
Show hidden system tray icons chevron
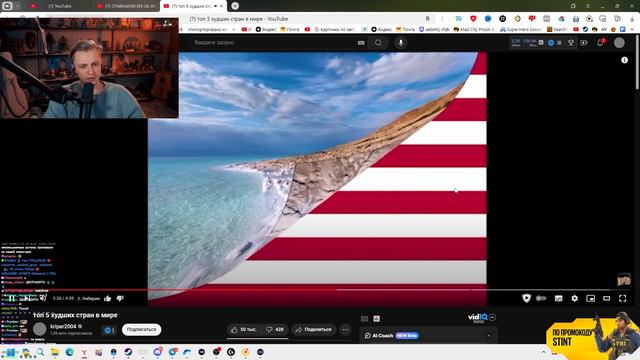click(x=543, y=352)
